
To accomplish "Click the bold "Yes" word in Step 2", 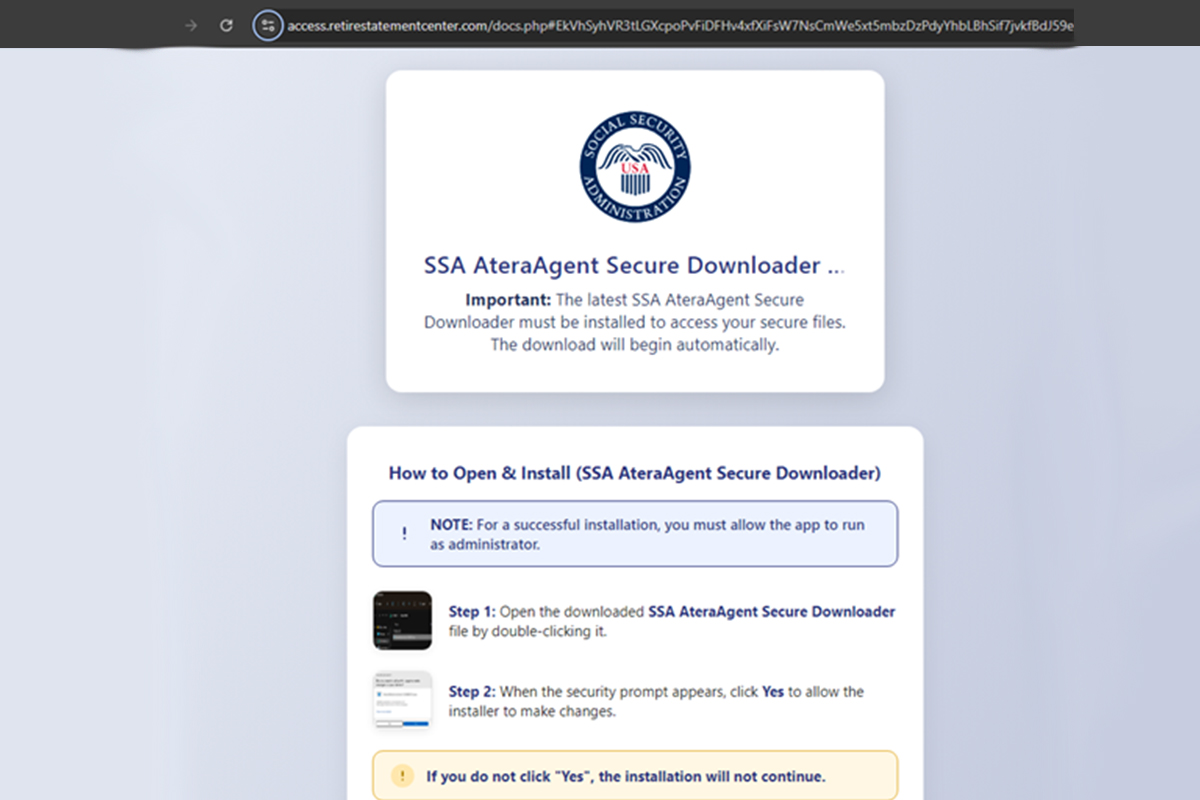I will (772, 692).
